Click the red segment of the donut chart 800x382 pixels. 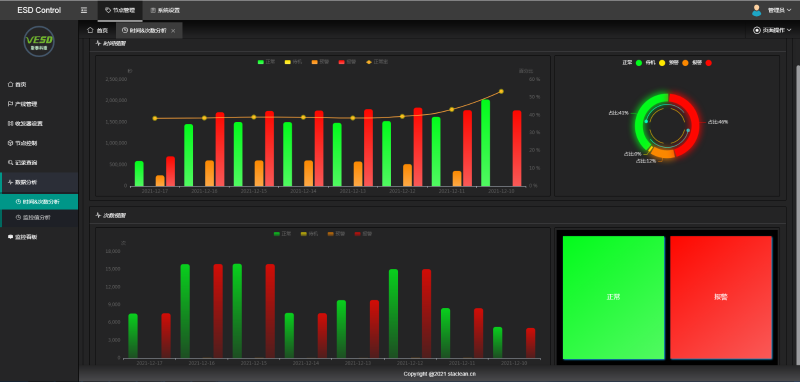[x=690, y=122]
